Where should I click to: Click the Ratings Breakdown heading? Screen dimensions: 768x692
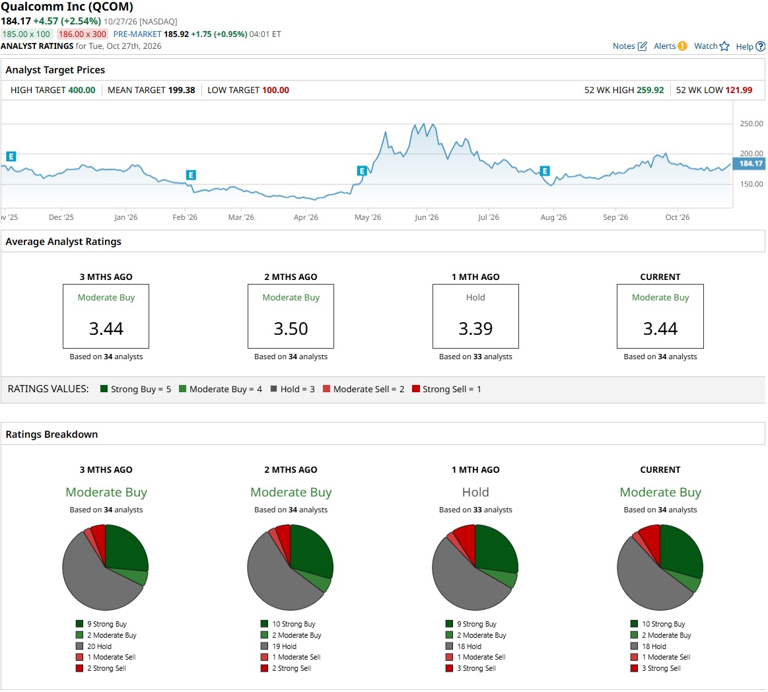pos(51,434)
